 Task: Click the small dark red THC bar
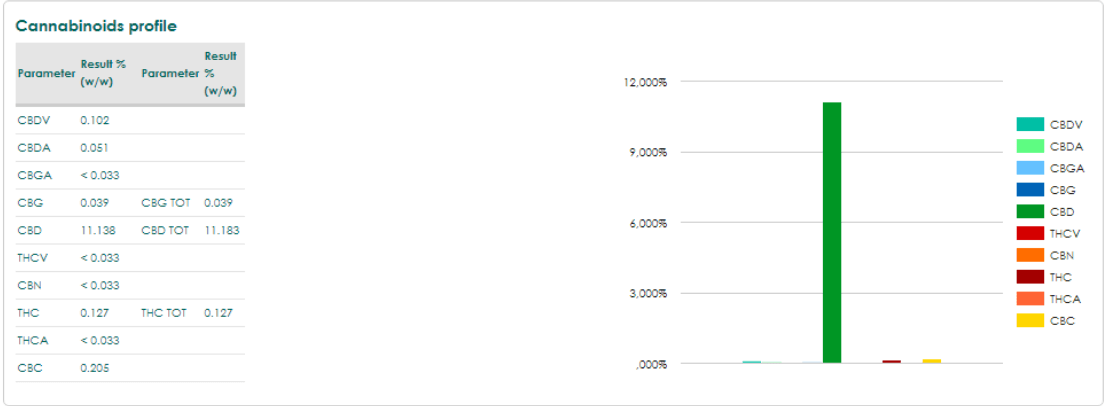pyautogui.click(x=891, y=362)
